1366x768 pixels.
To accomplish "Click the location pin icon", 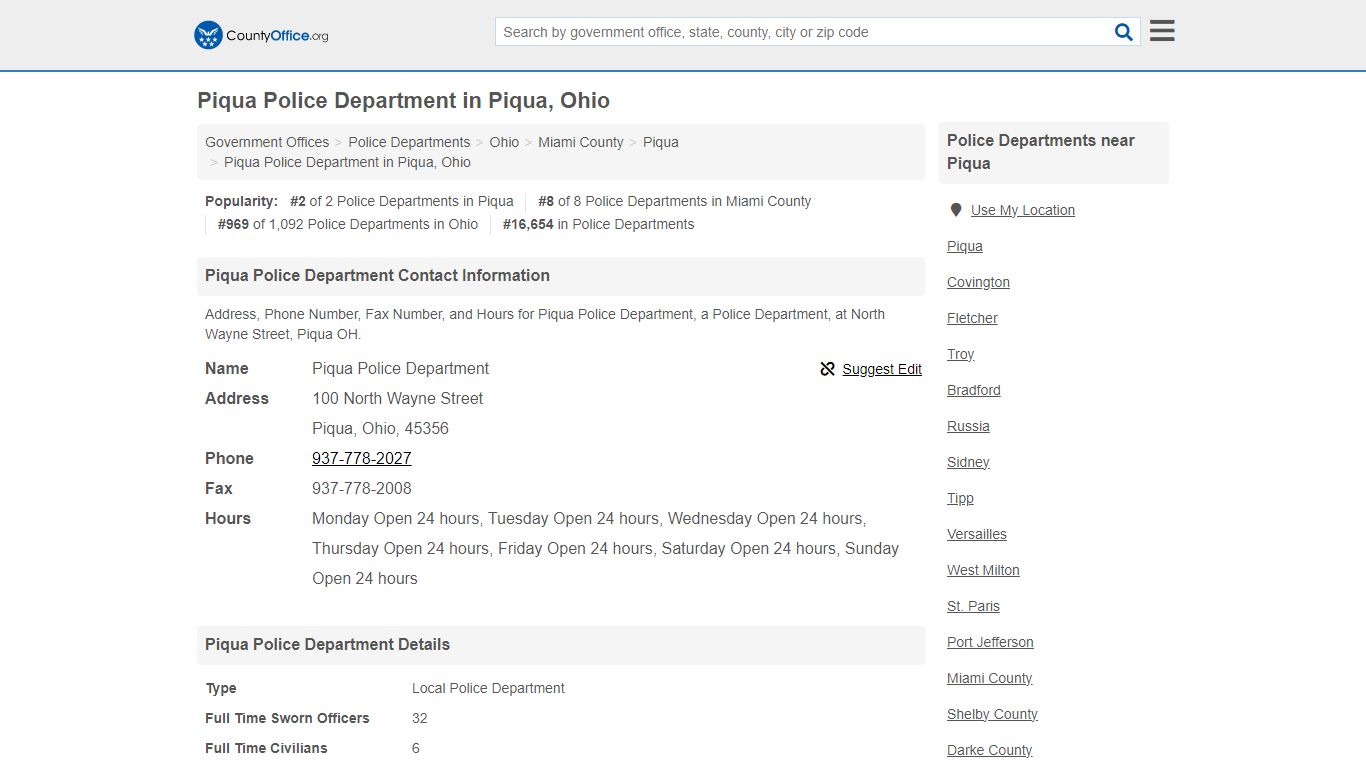I will pyautogui.click(x=956, y=210).
